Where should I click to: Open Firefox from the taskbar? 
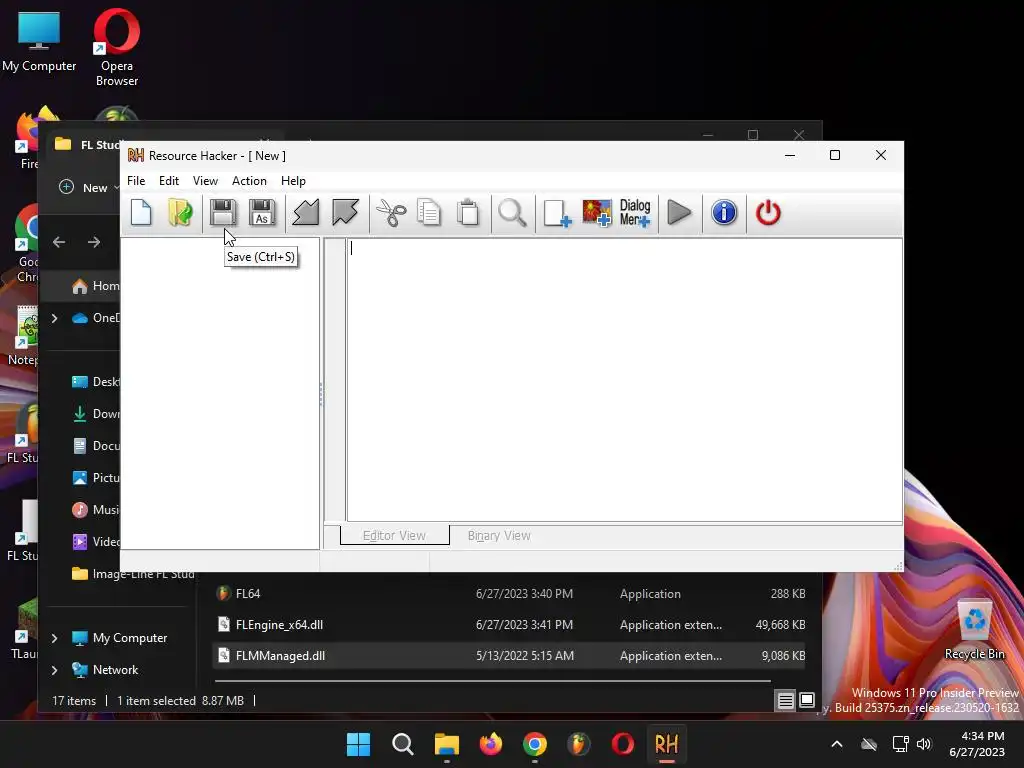tap(490, 744)
